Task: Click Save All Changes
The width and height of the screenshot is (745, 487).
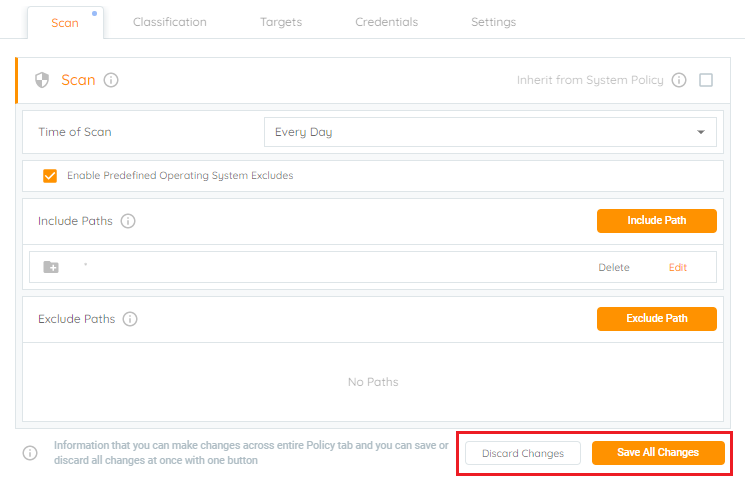Action: pyautogui.click(x=658, y=453)
